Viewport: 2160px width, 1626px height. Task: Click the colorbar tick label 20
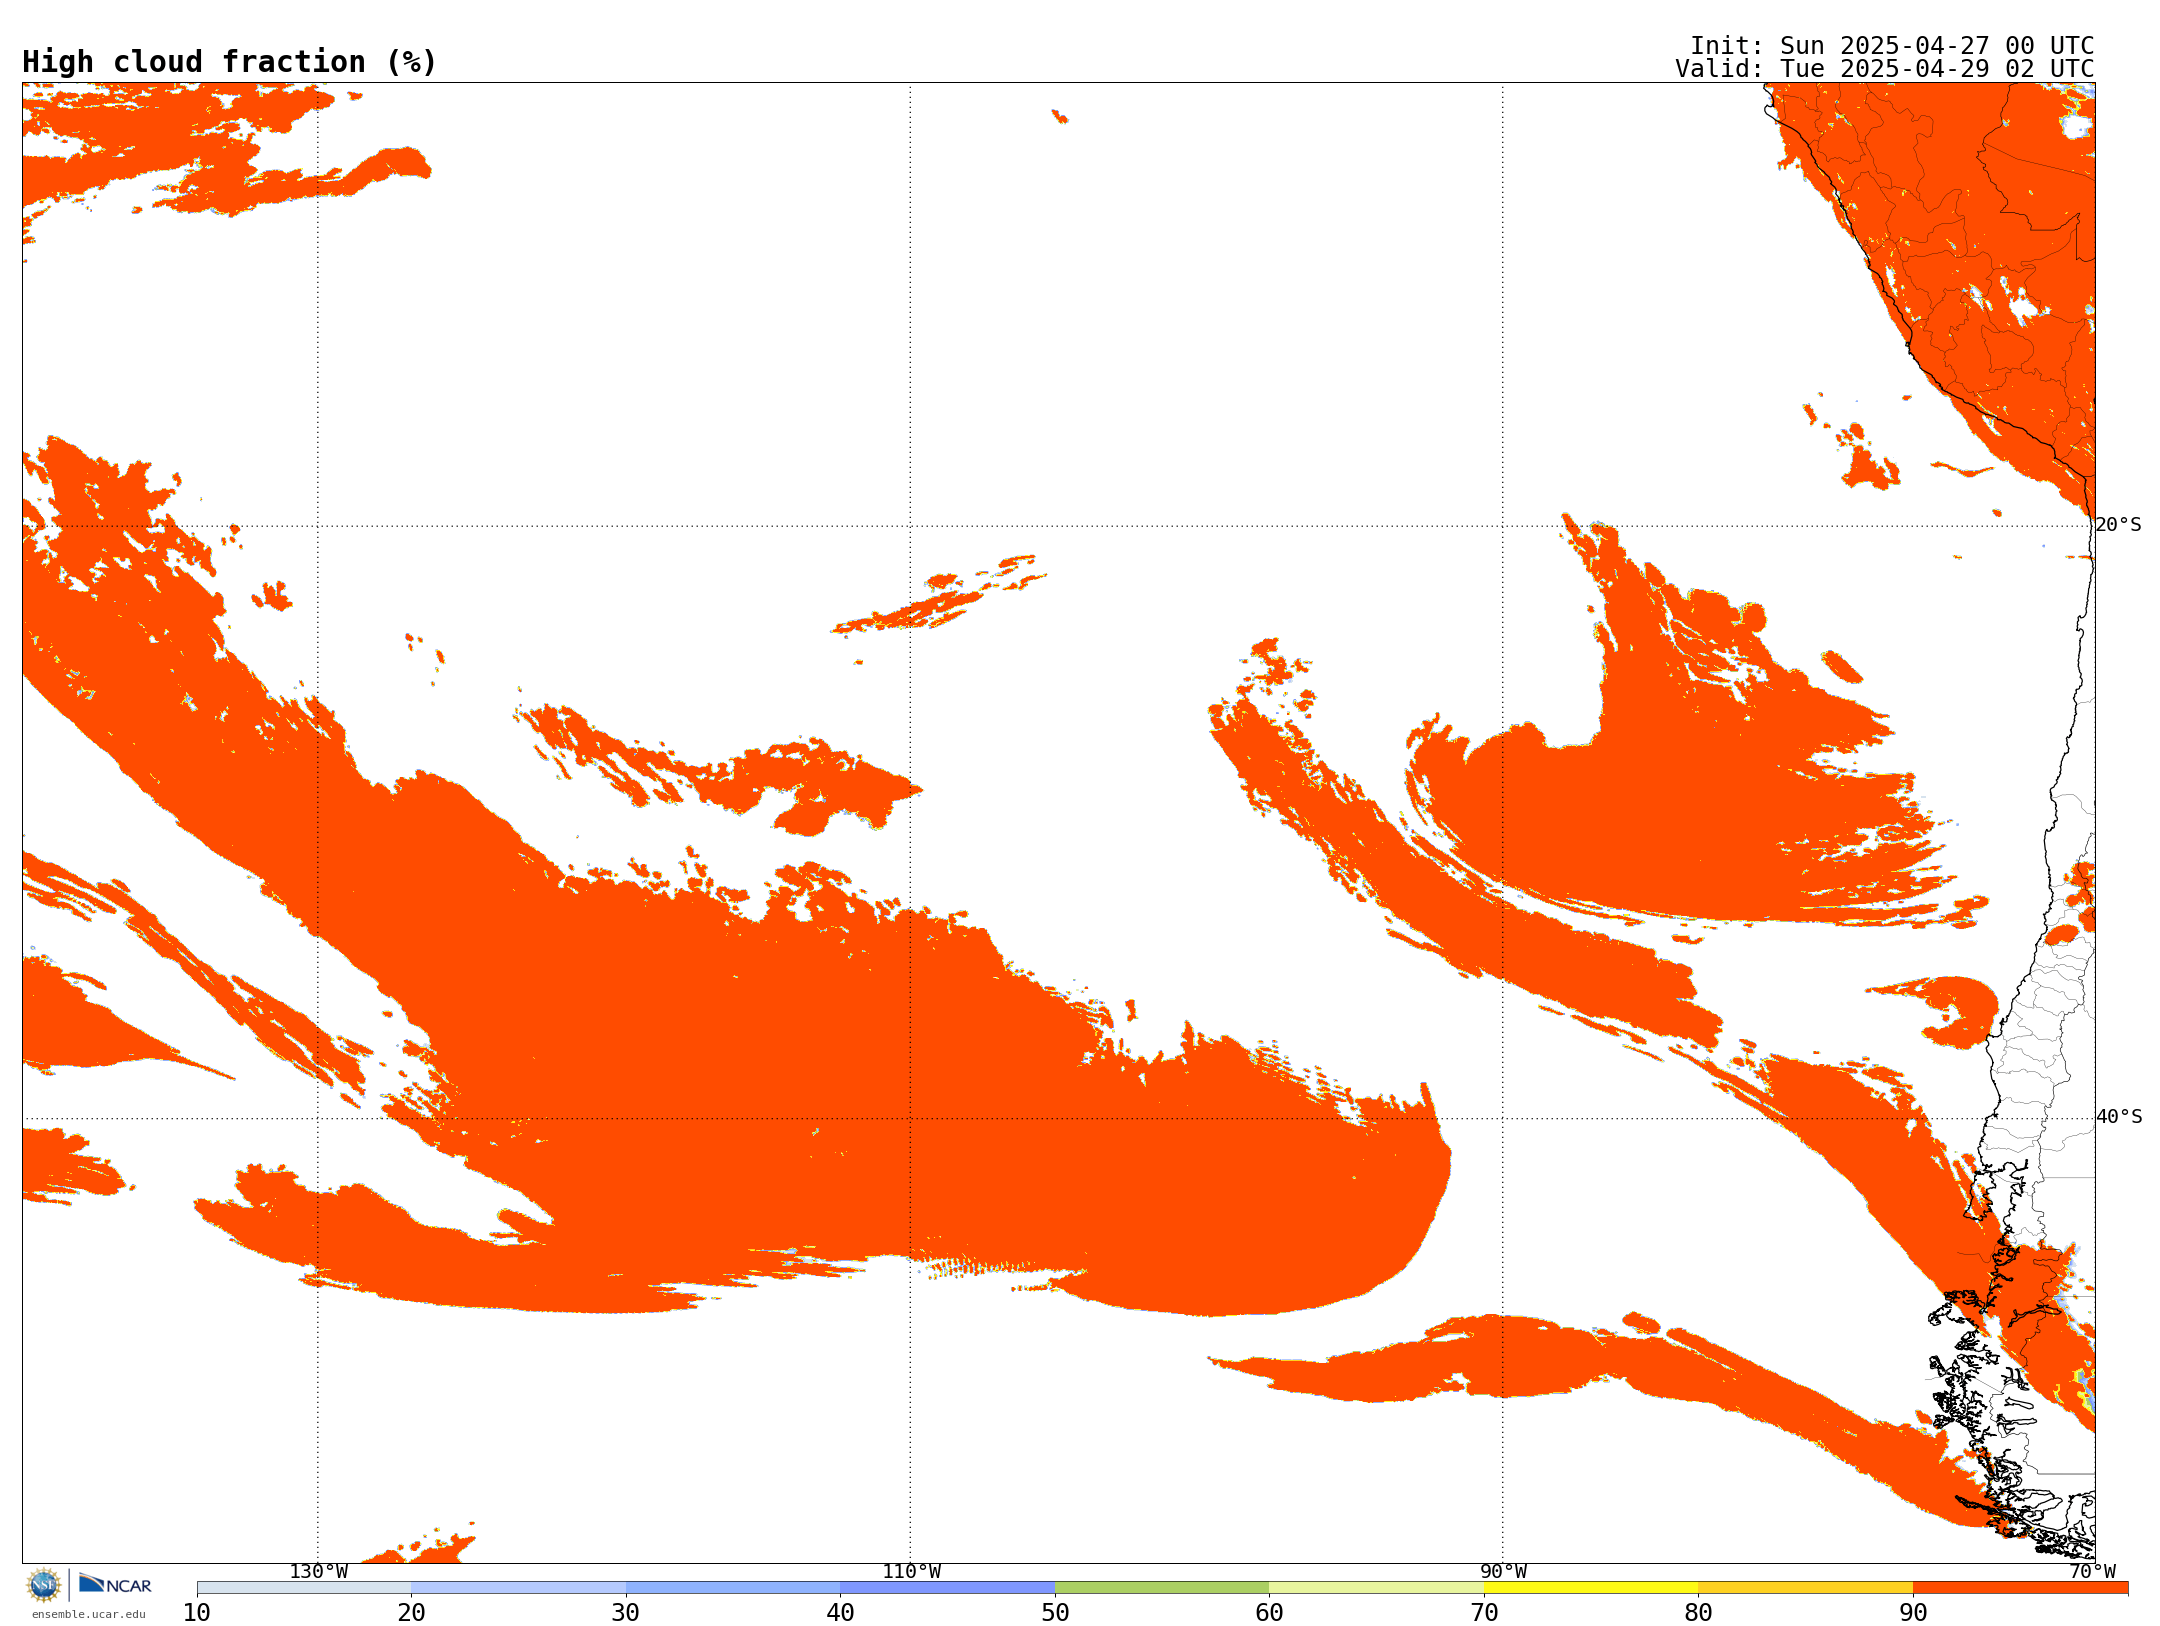click(x=411, y=1612)
